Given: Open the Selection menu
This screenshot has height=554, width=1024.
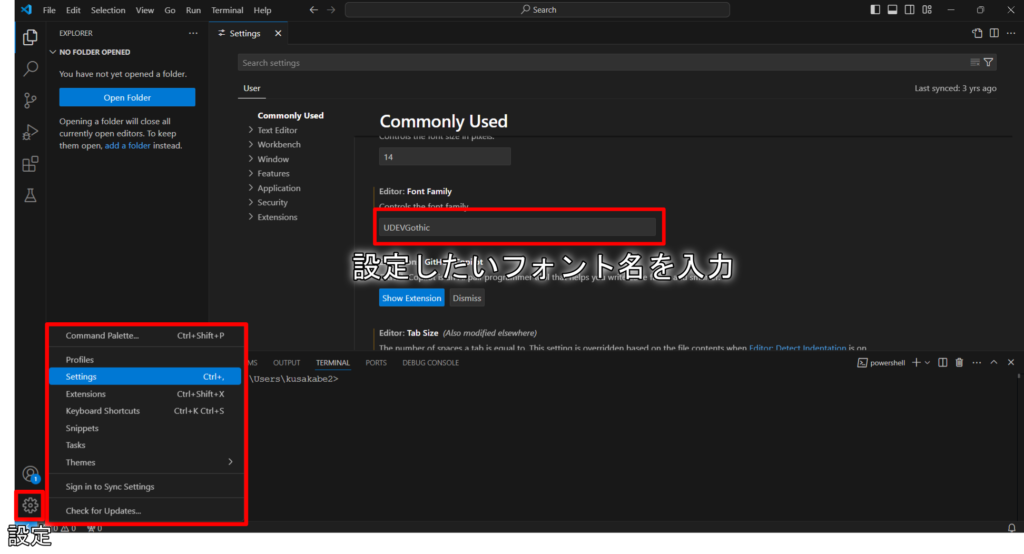Looking at the screenshot, I should point(108,10).
